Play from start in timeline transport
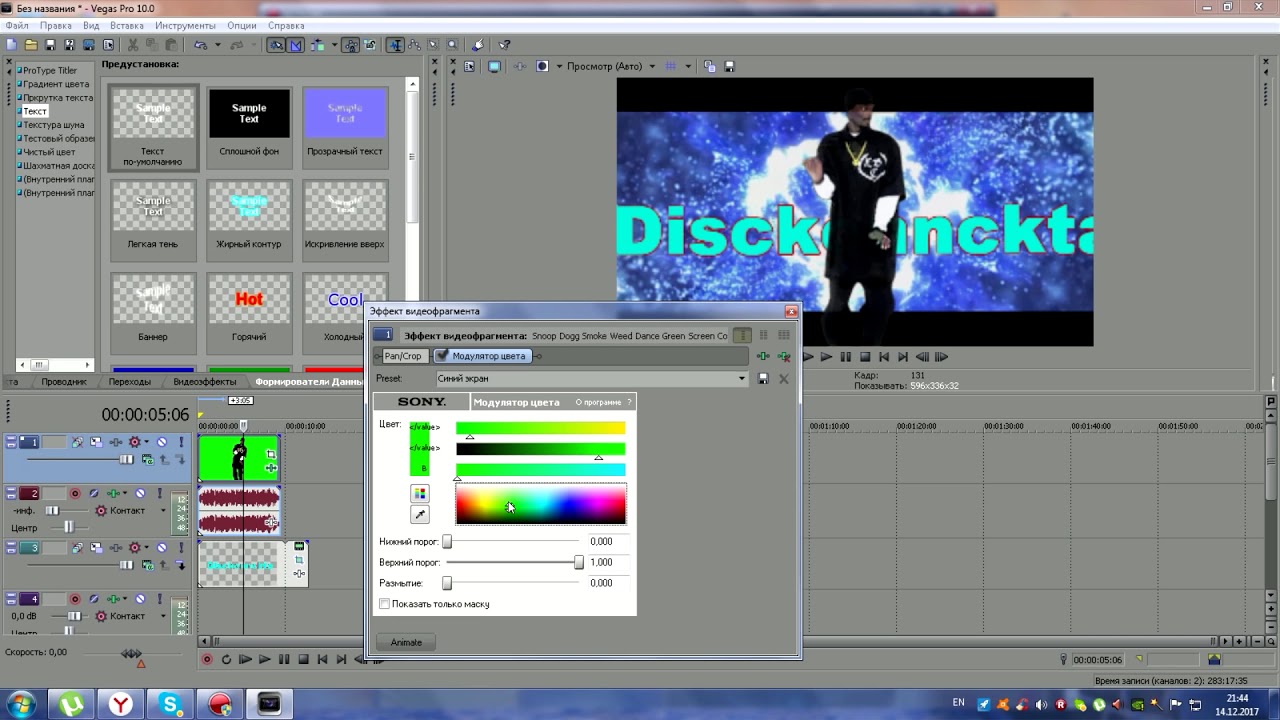This screenshot has height=720, width=1280. [245, 659]
